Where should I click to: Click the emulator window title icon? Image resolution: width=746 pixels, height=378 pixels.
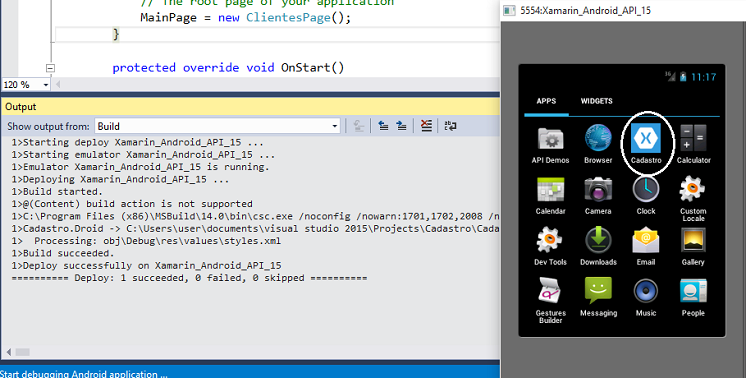click(510, 10)
